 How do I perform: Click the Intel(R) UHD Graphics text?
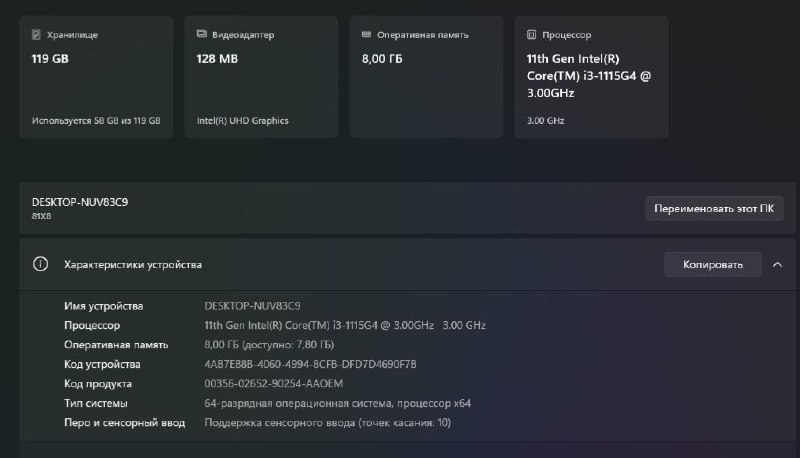[x=242, y=121]
